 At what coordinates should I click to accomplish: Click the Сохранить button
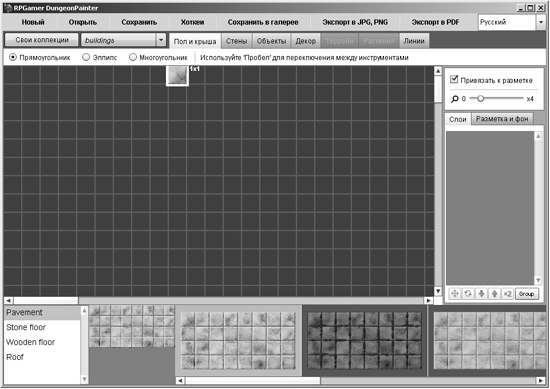tap(139, 22)
